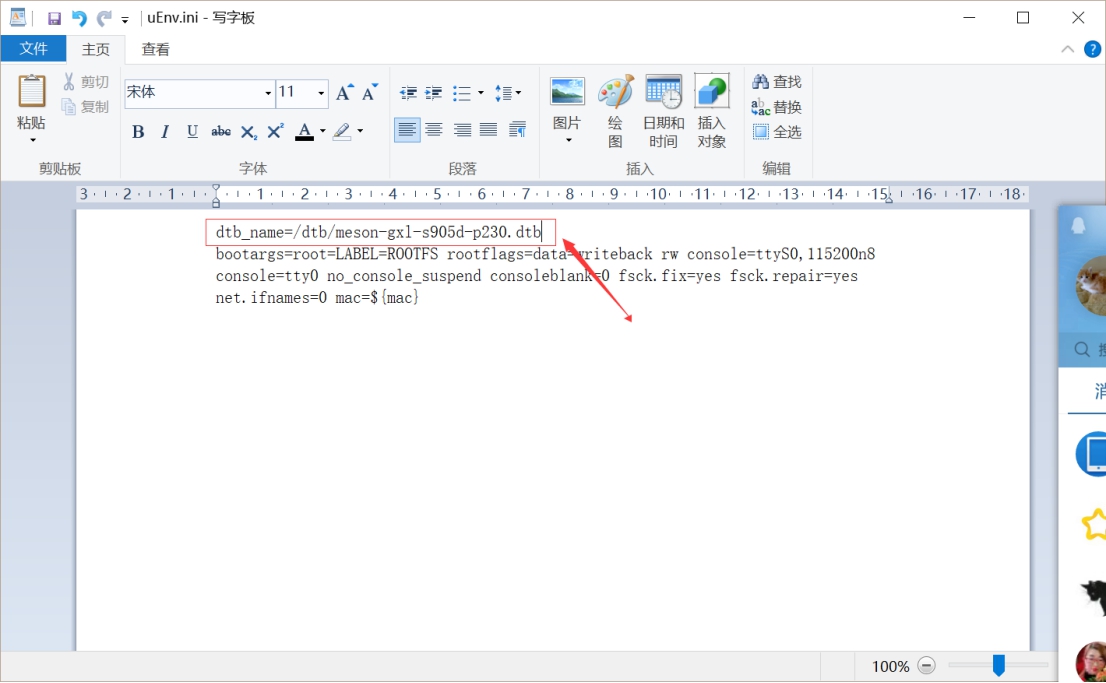Collapse the ribbon with the chevron
The image size is (1106, 683).
[1068, 49]
